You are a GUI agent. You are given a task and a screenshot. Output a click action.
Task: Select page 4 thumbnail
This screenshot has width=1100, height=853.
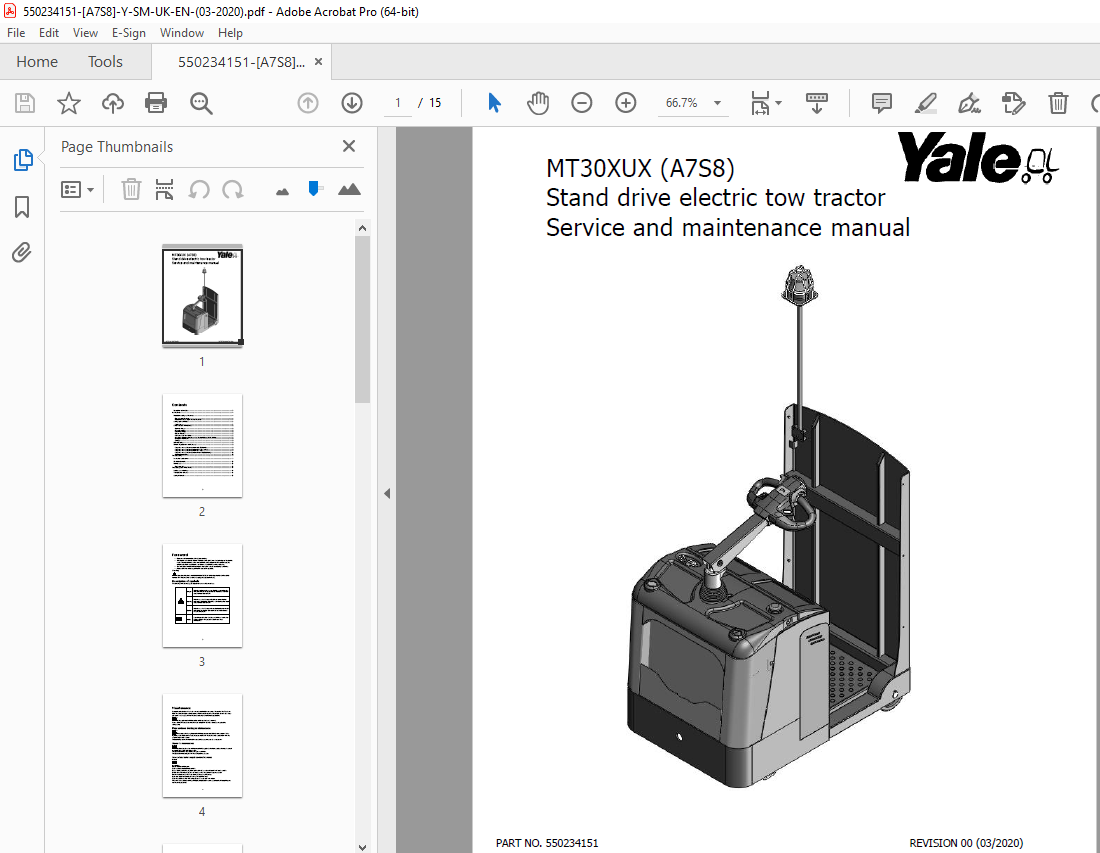click(x=202, y=746)
